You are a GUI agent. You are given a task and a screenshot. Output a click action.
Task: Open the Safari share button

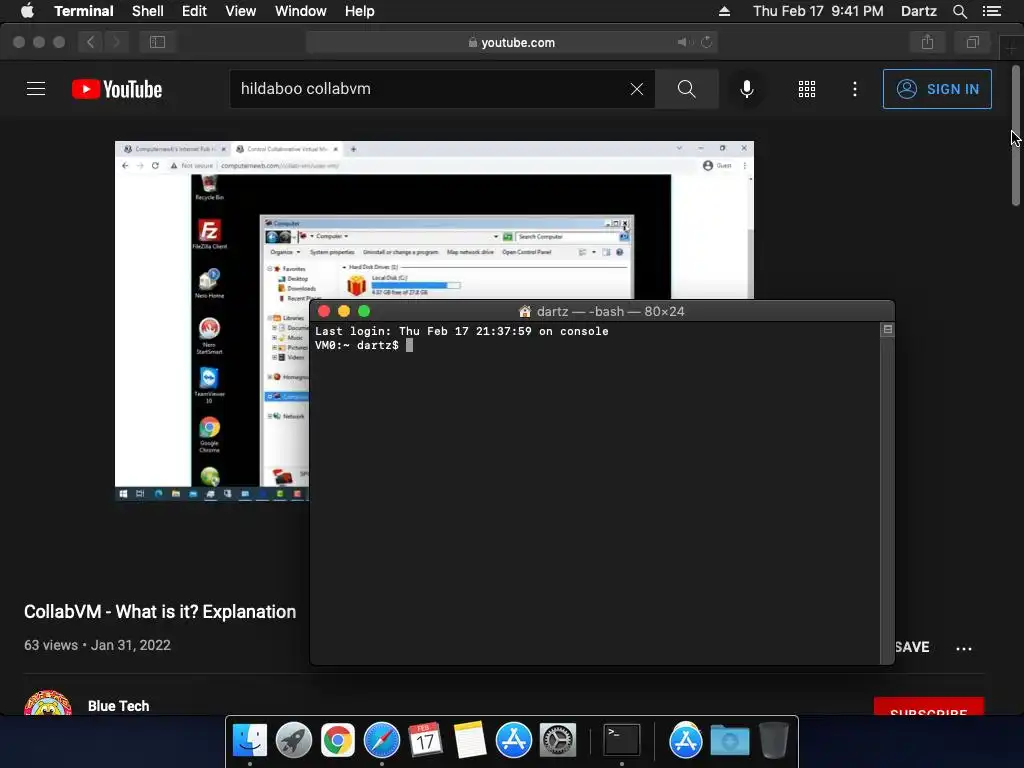click(927, 42)
